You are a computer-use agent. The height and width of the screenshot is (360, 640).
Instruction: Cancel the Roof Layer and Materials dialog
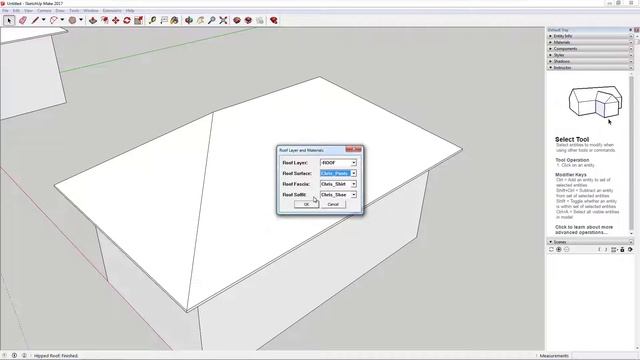[333, 204]
